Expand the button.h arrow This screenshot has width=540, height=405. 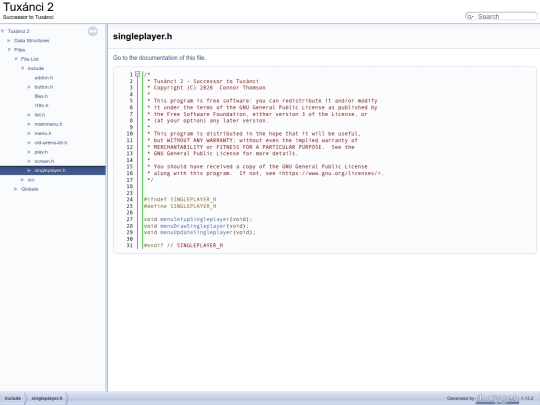tap(29, 87)
